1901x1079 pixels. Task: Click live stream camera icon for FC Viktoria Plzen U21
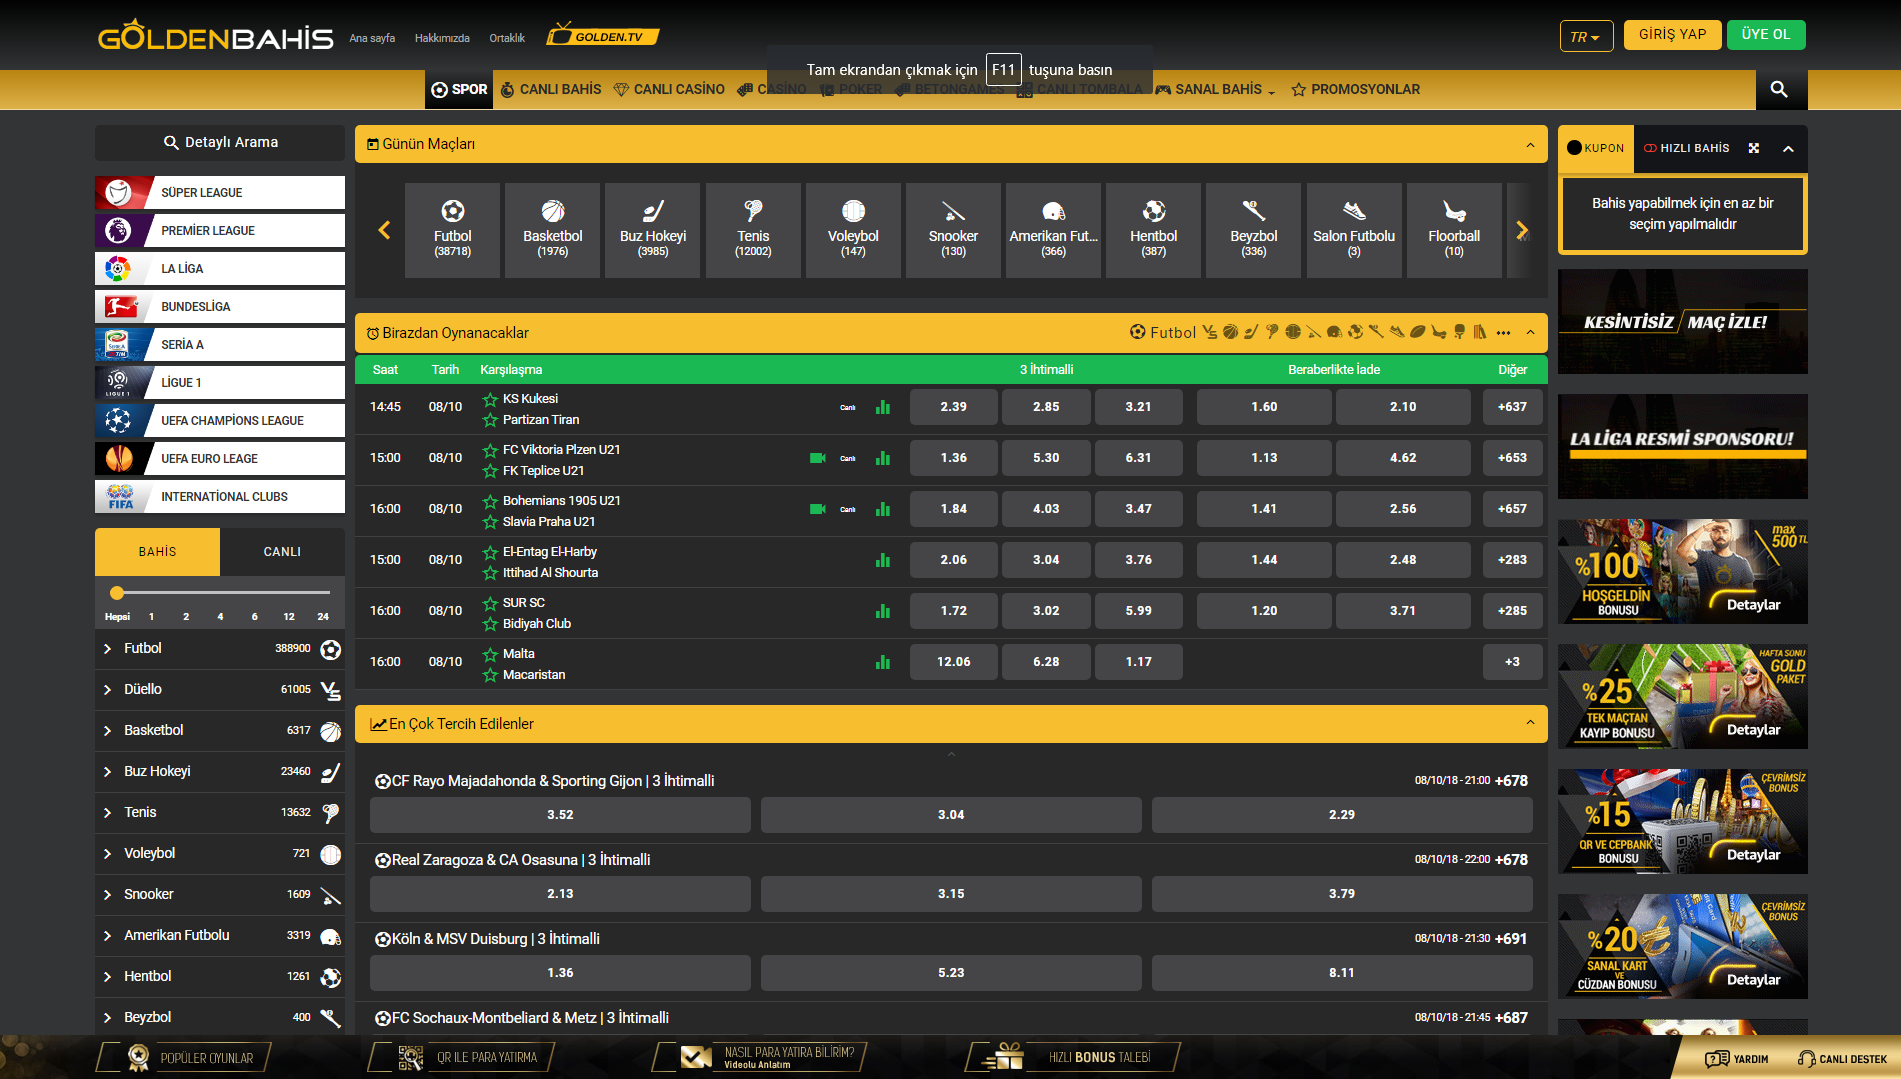click(817, 458)
